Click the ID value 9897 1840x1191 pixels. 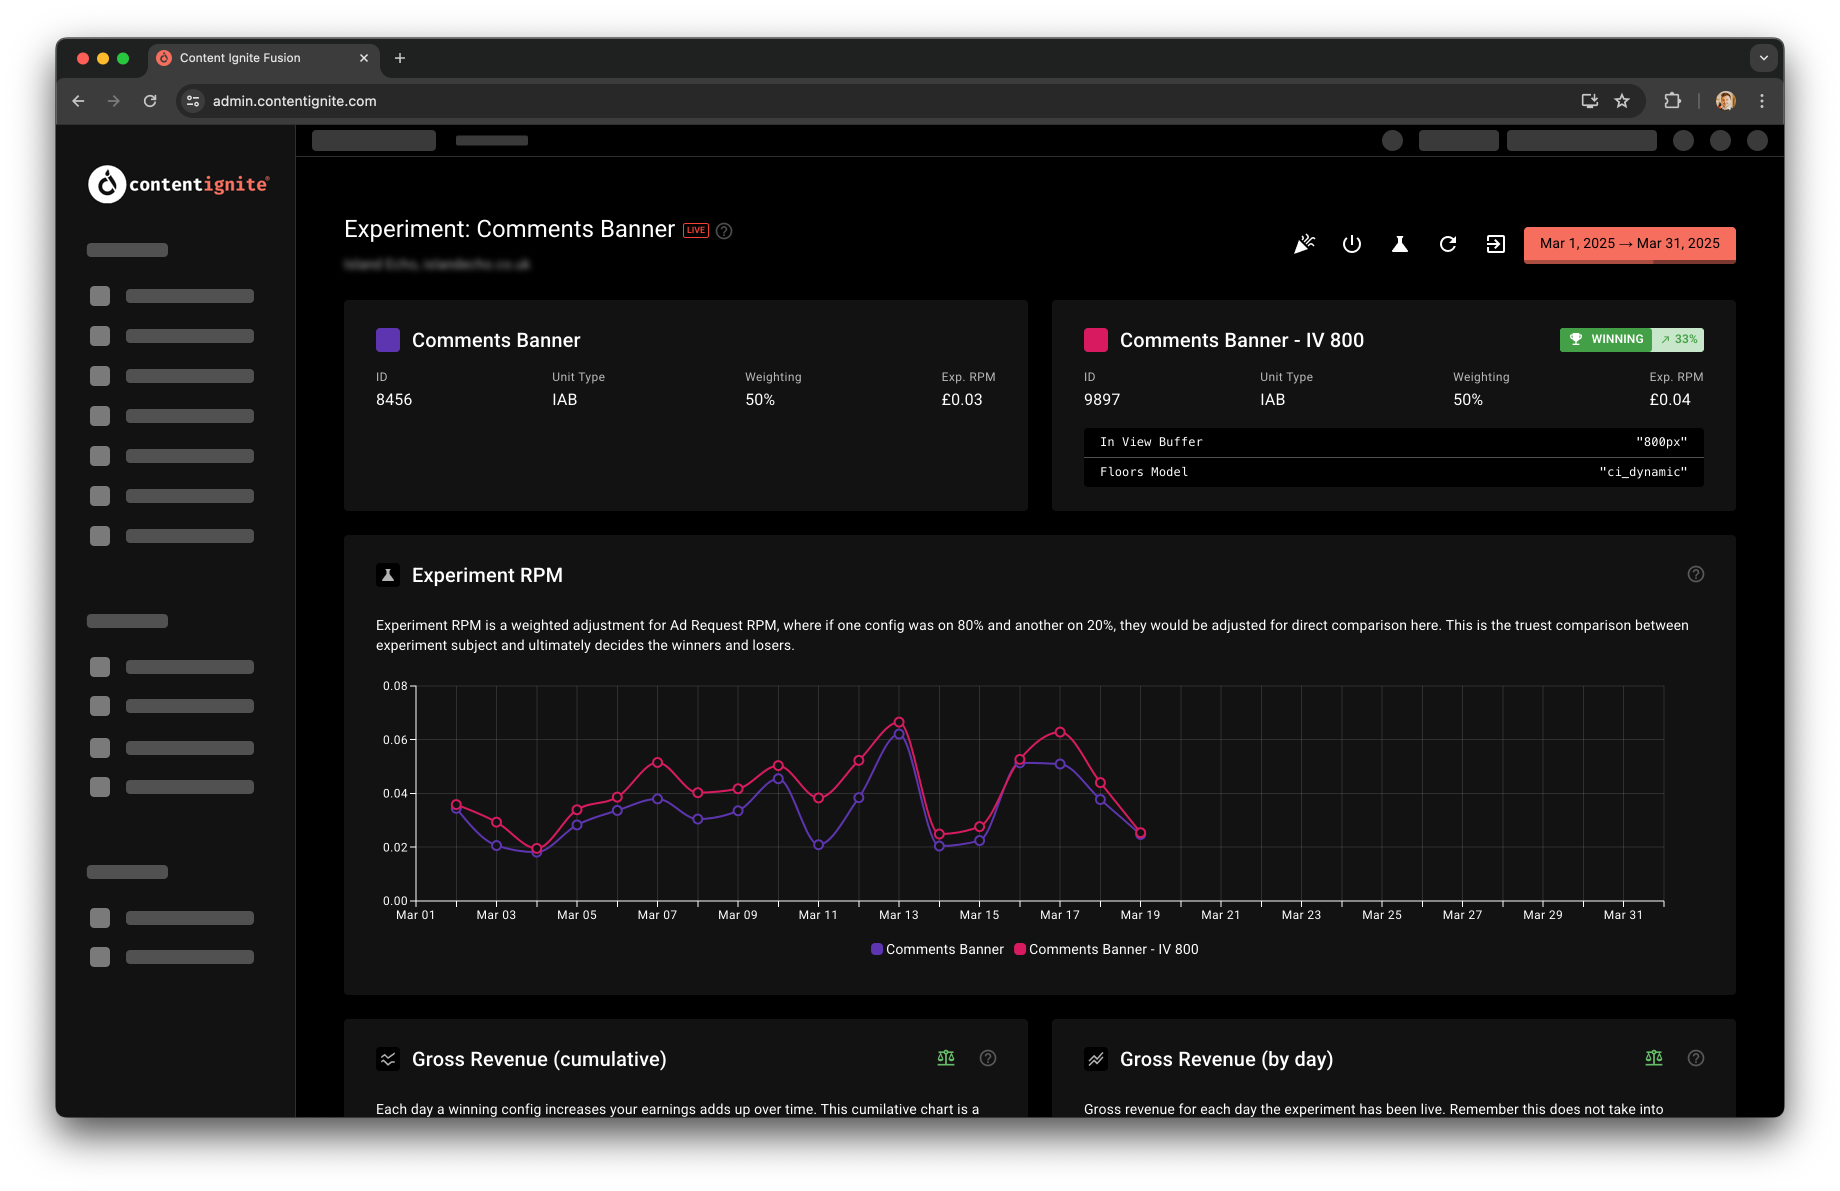coord(1102,400)
